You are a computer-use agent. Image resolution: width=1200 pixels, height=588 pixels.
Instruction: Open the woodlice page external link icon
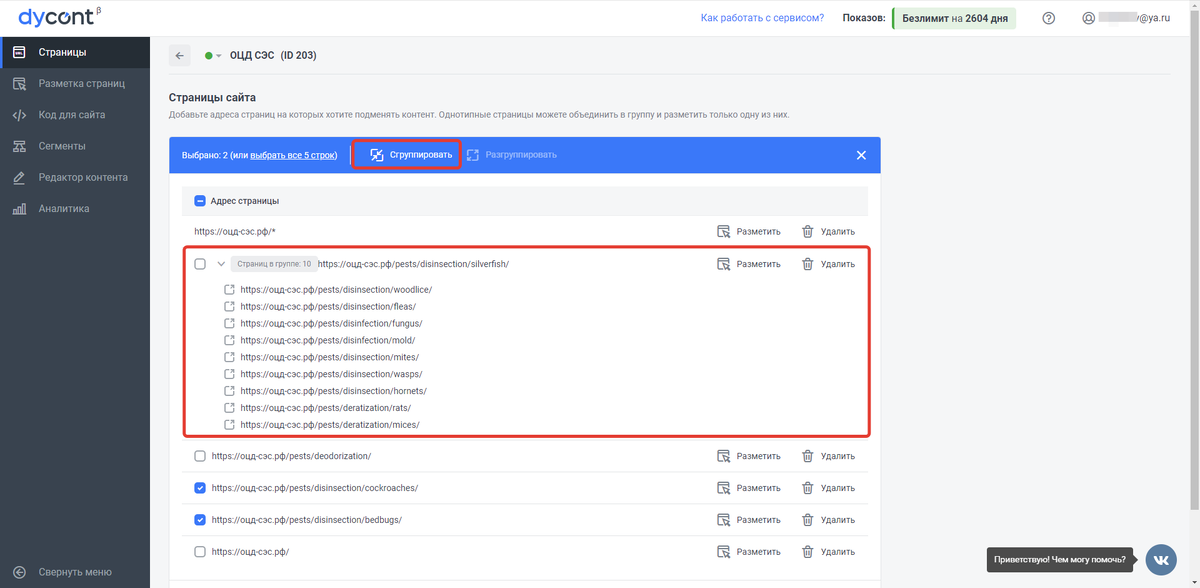(x=229, y=290)
